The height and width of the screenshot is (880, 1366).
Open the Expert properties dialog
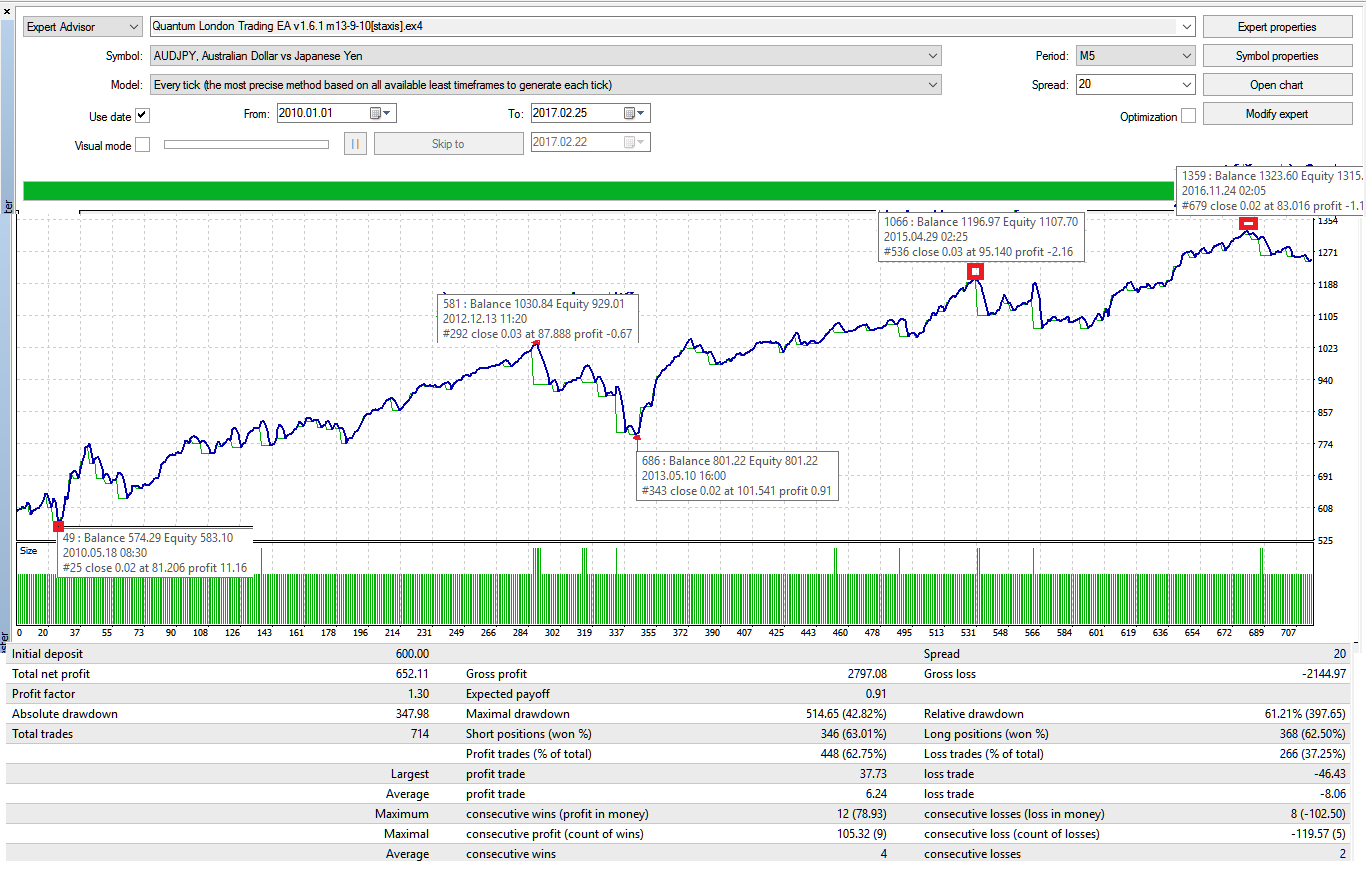click(x=1277, y=27)
